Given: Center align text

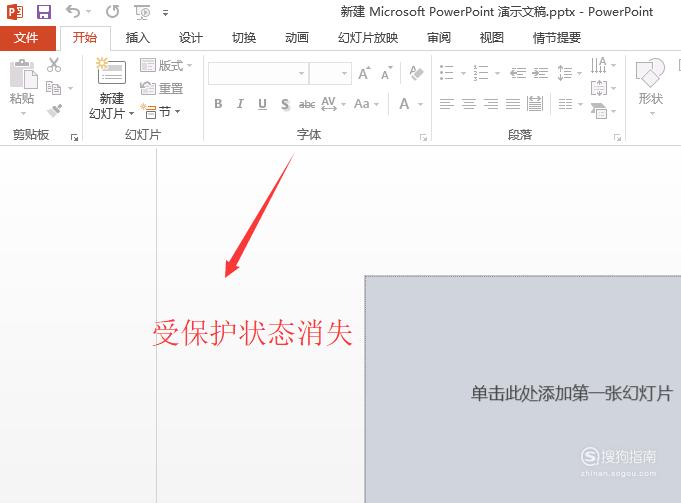Looking at the screenshot, I should click(x=469, y=104).
